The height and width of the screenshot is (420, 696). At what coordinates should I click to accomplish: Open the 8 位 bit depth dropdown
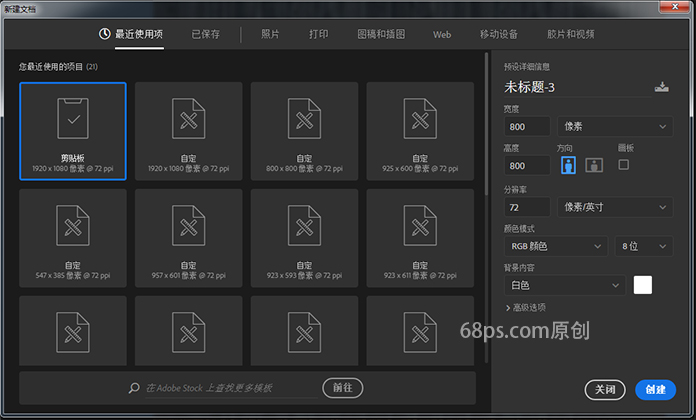point(644,246)
